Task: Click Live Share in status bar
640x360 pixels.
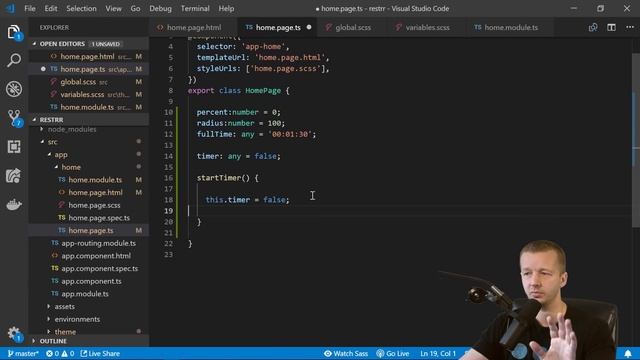Action: (100, 353)
